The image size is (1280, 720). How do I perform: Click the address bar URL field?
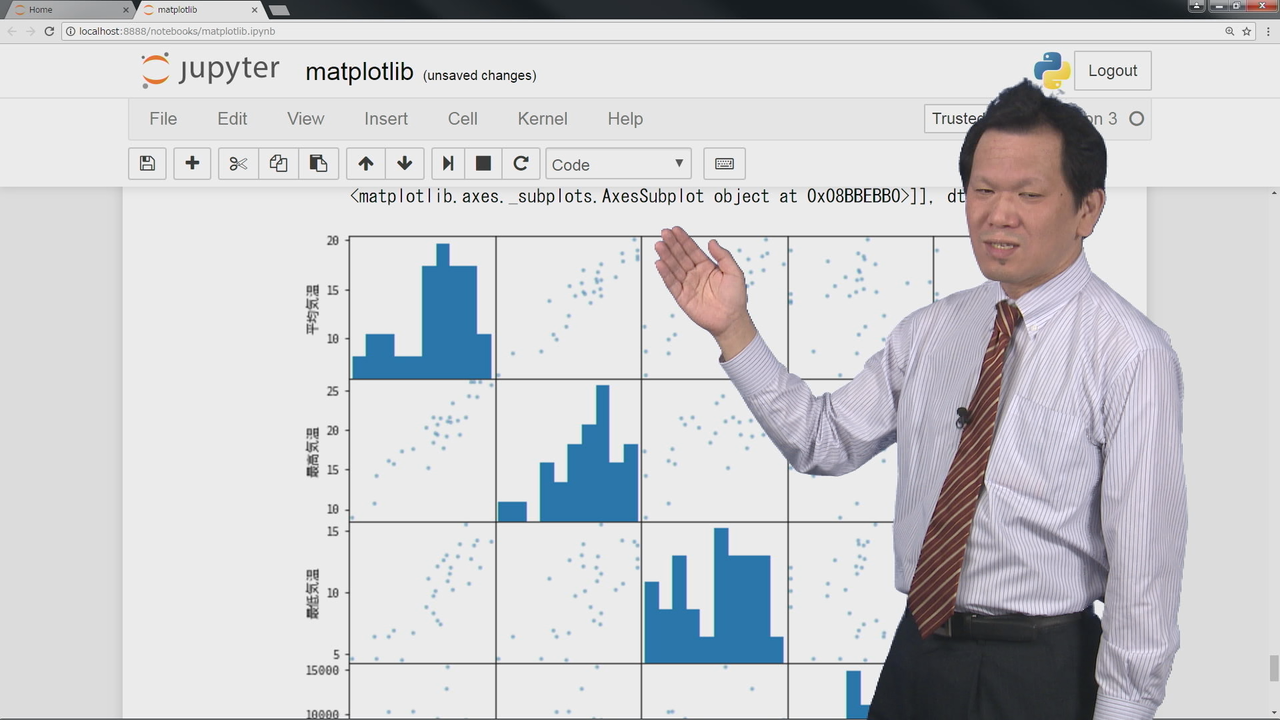tap(640, 31)
